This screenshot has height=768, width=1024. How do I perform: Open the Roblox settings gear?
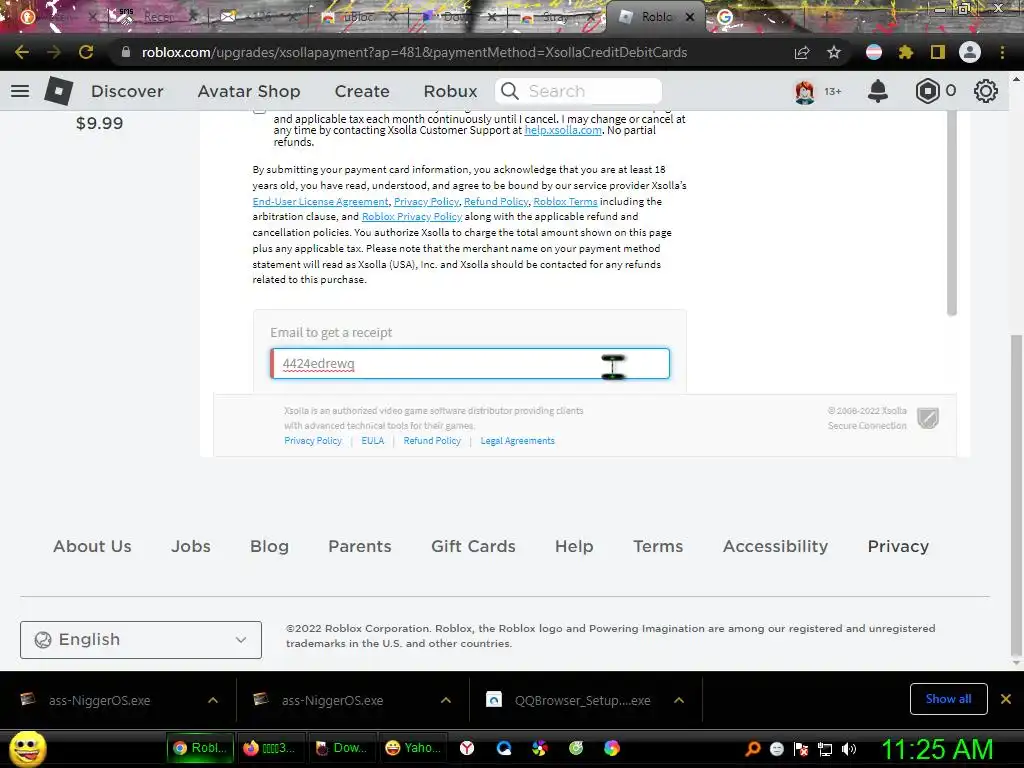tap(985, 91)
